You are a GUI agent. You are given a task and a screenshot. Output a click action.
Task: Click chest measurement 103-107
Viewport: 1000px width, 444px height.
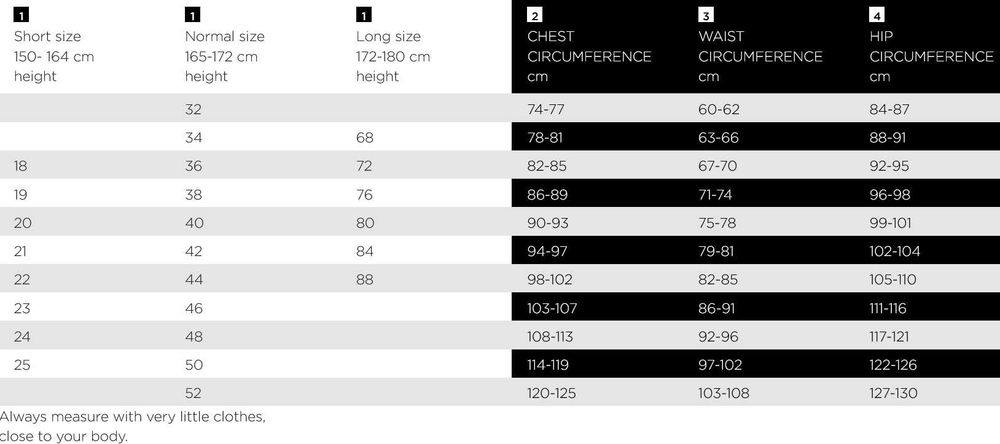click(x=552, y=308)
